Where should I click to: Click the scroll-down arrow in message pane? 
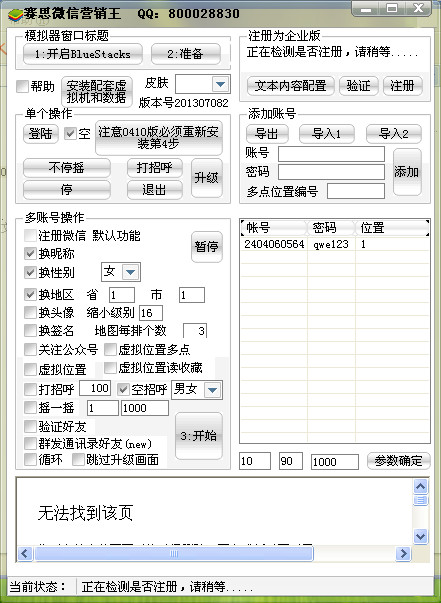click(x=421, y=536)
